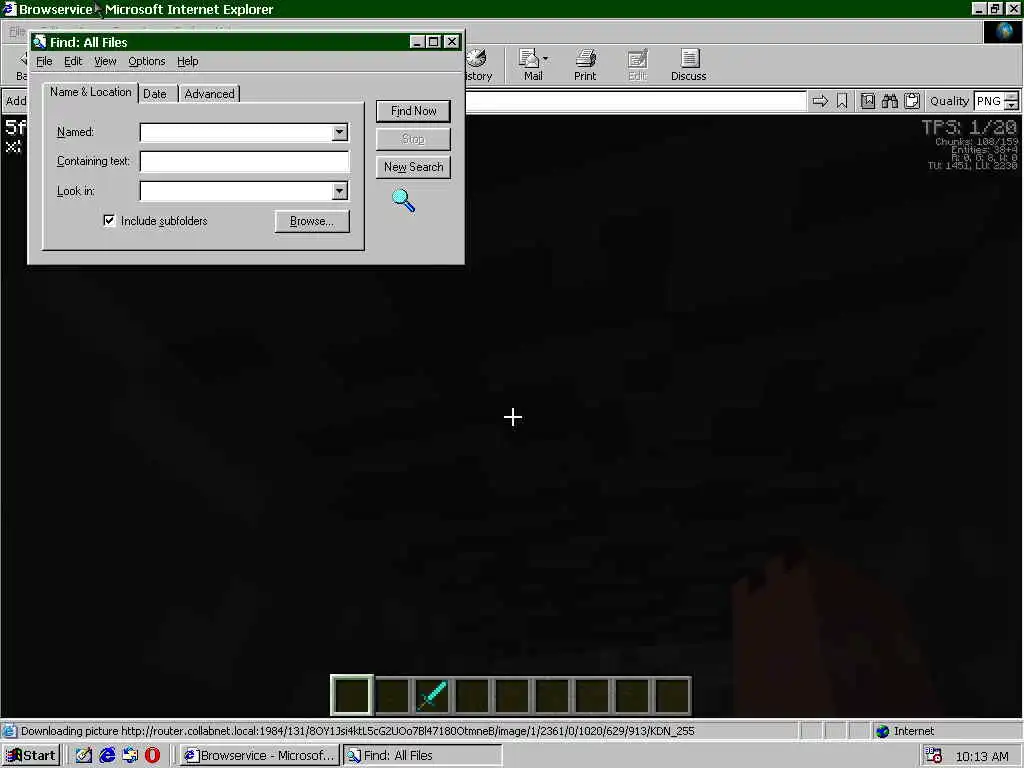The height and width of the screenshot is (768, 1024).
Task: Open Outlook Express quick launch icon
Action: [130, 755]
